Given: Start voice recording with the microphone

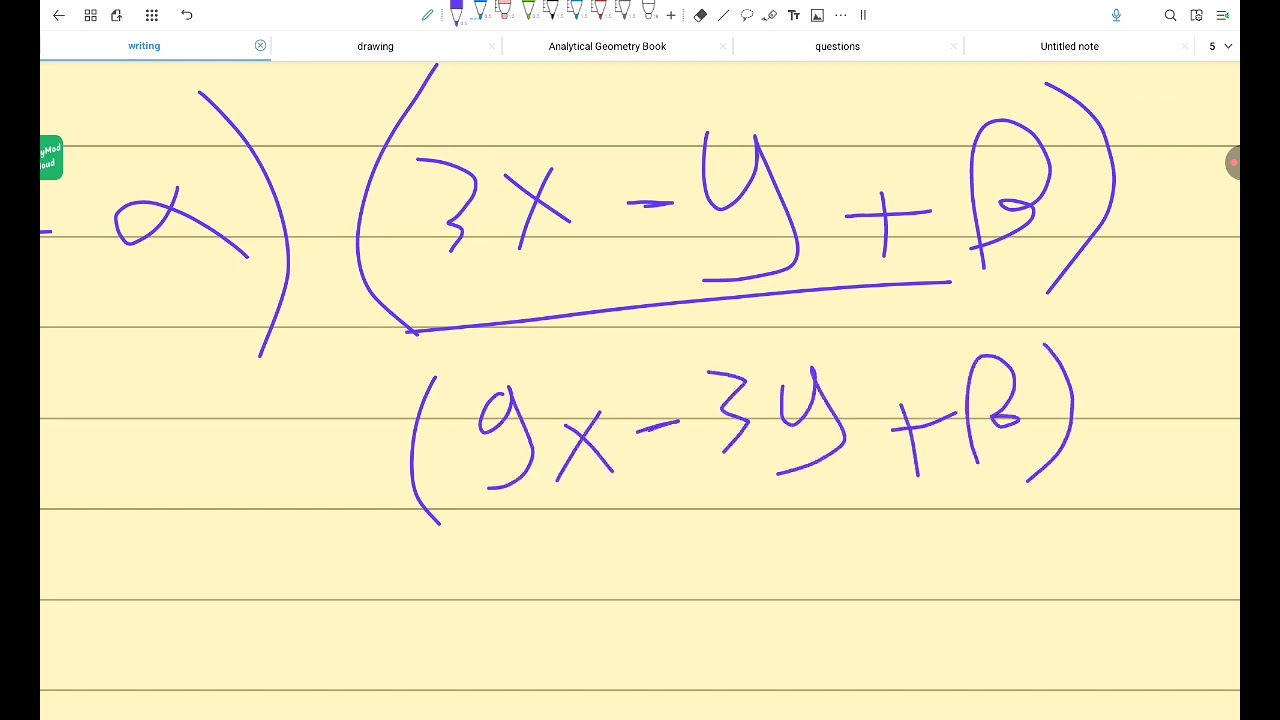Looking at the screenshot, I should click(x=1116, y=15).
